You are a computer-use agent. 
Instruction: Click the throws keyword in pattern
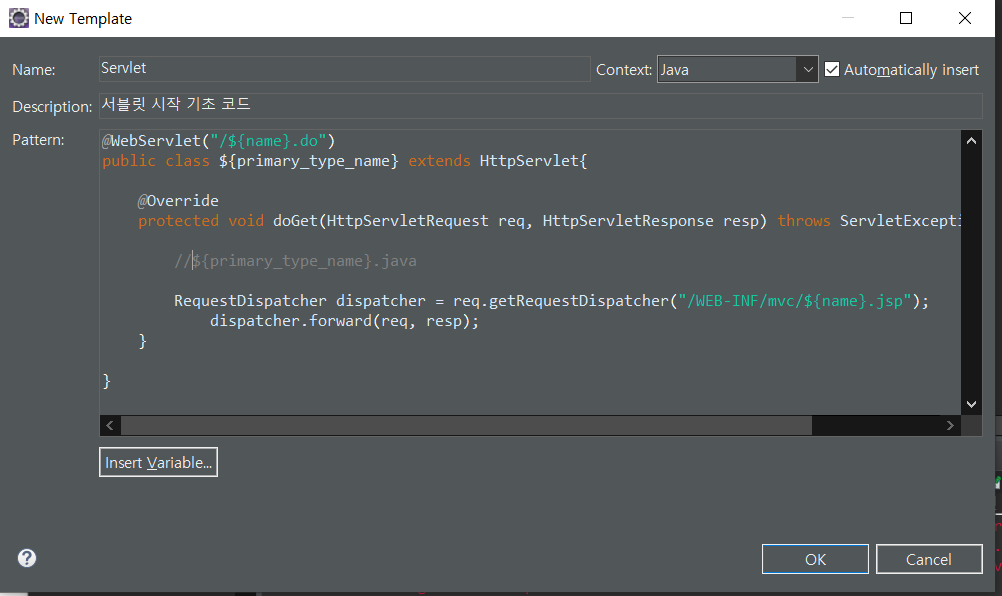coord(803,221)
